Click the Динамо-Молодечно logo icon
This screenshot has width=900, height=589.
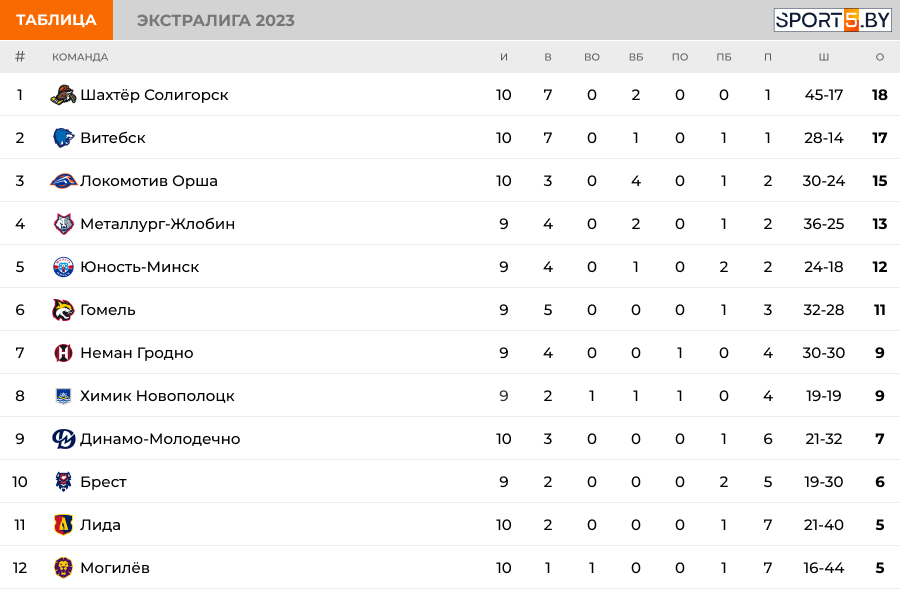click(63, 439)
